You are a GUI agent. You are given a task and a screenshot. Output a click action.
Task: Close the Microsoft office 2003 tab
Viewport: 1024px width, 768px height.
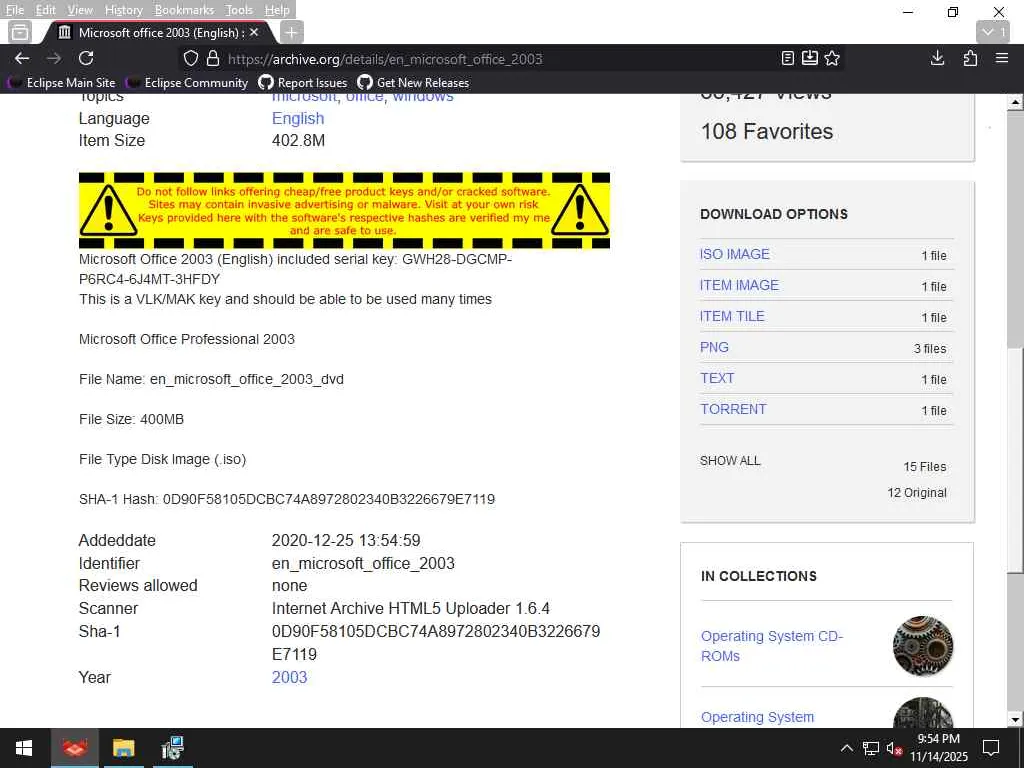pyautogui.click(x=254, y=32)
